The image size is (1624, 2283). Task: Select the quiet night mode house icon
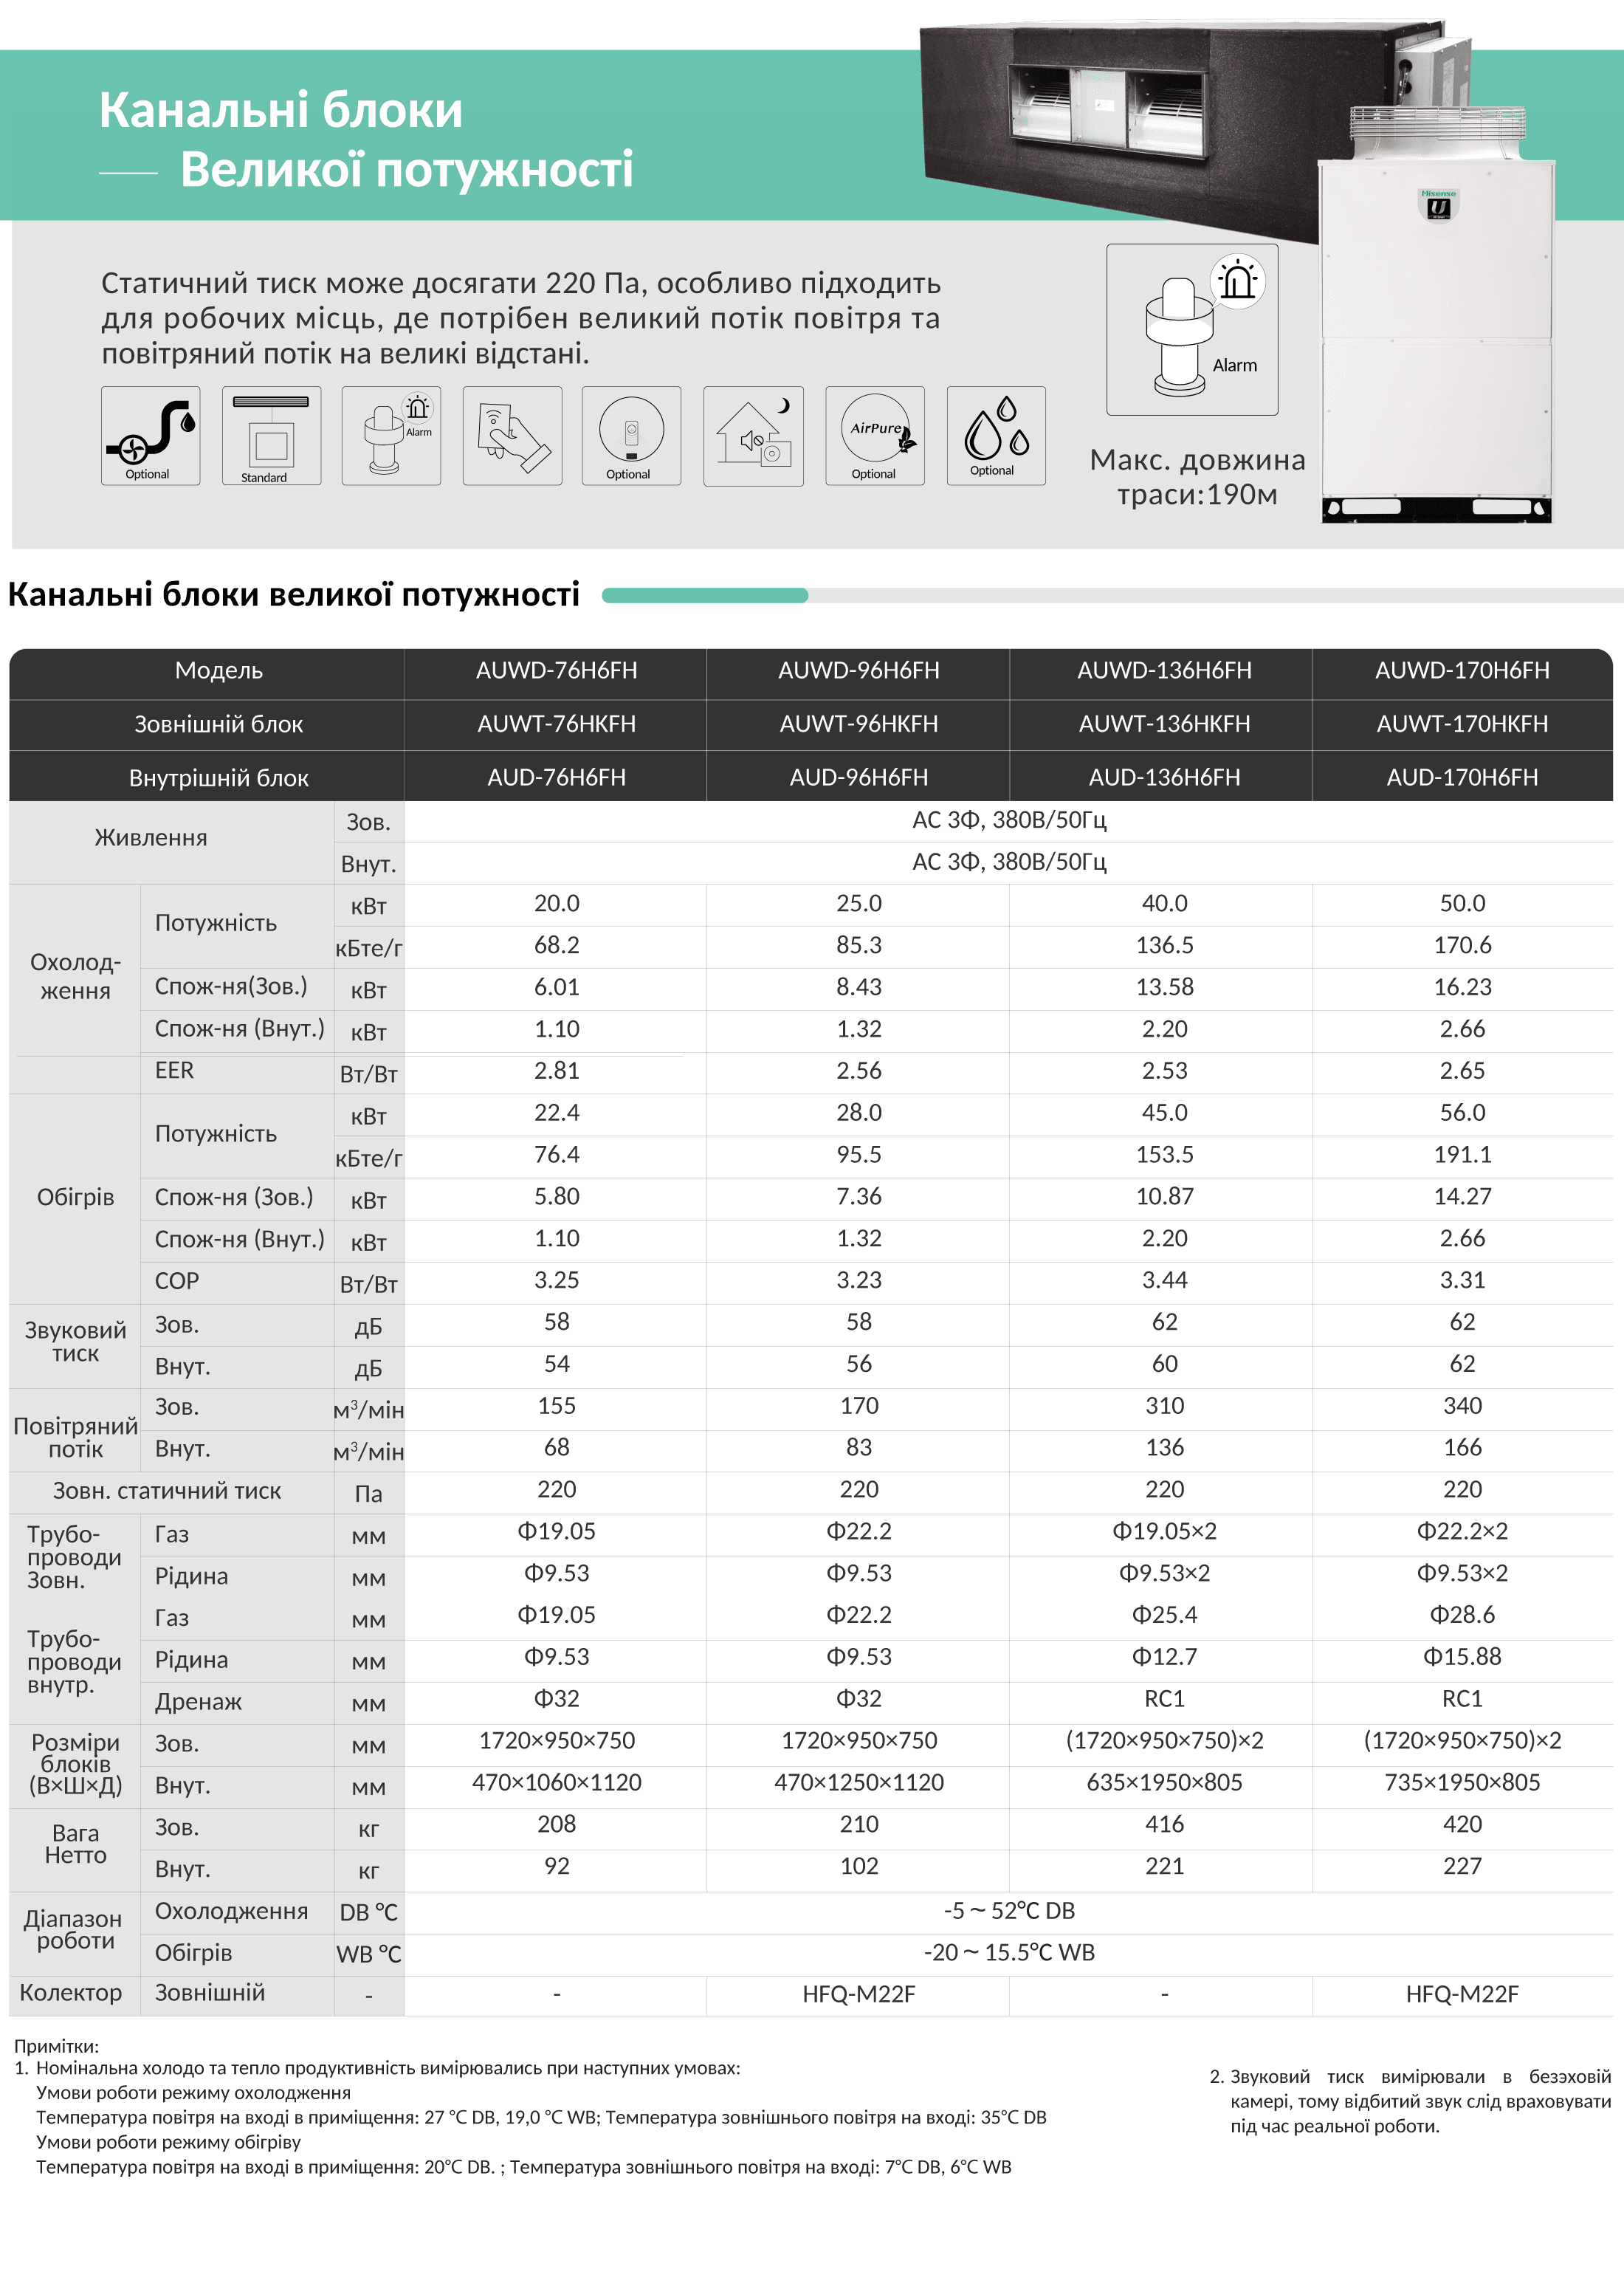(753, 436)
